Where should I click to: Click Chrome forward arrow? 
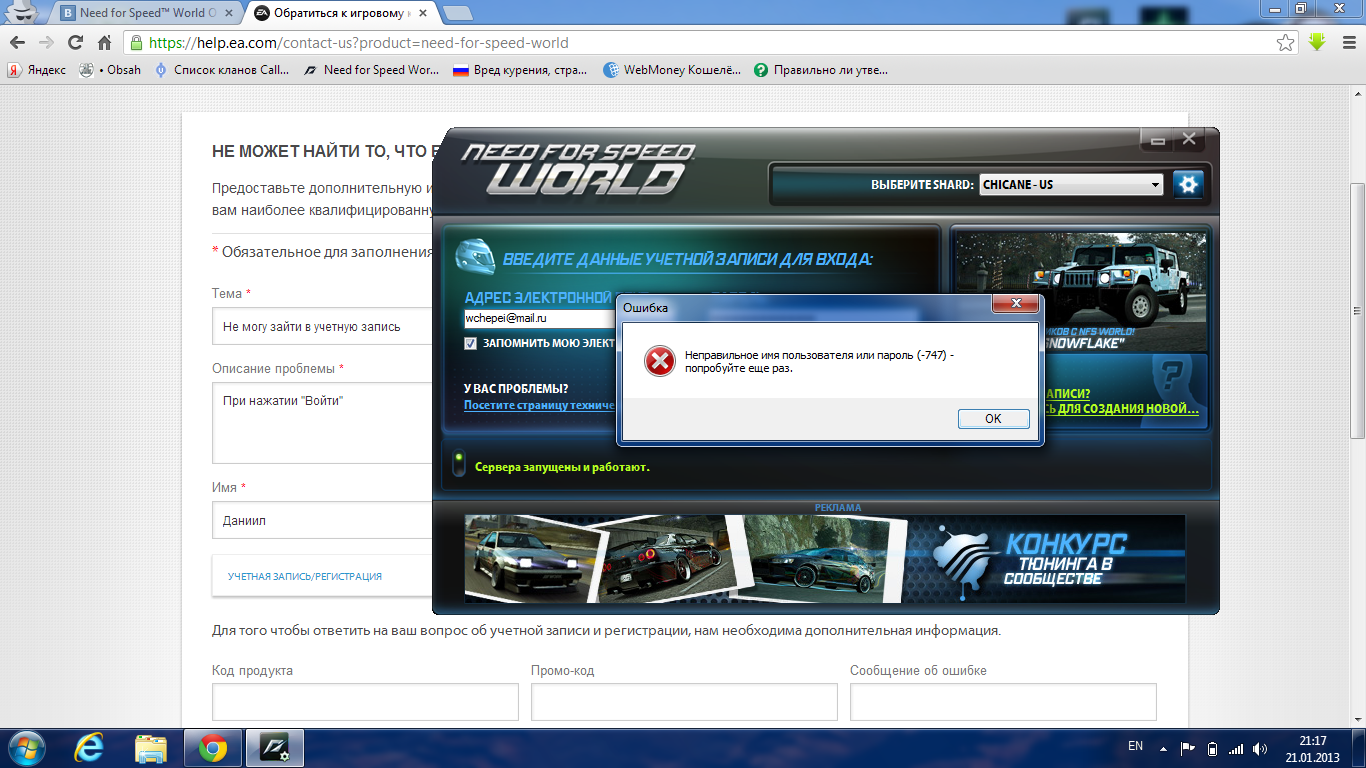coord(46,43)
